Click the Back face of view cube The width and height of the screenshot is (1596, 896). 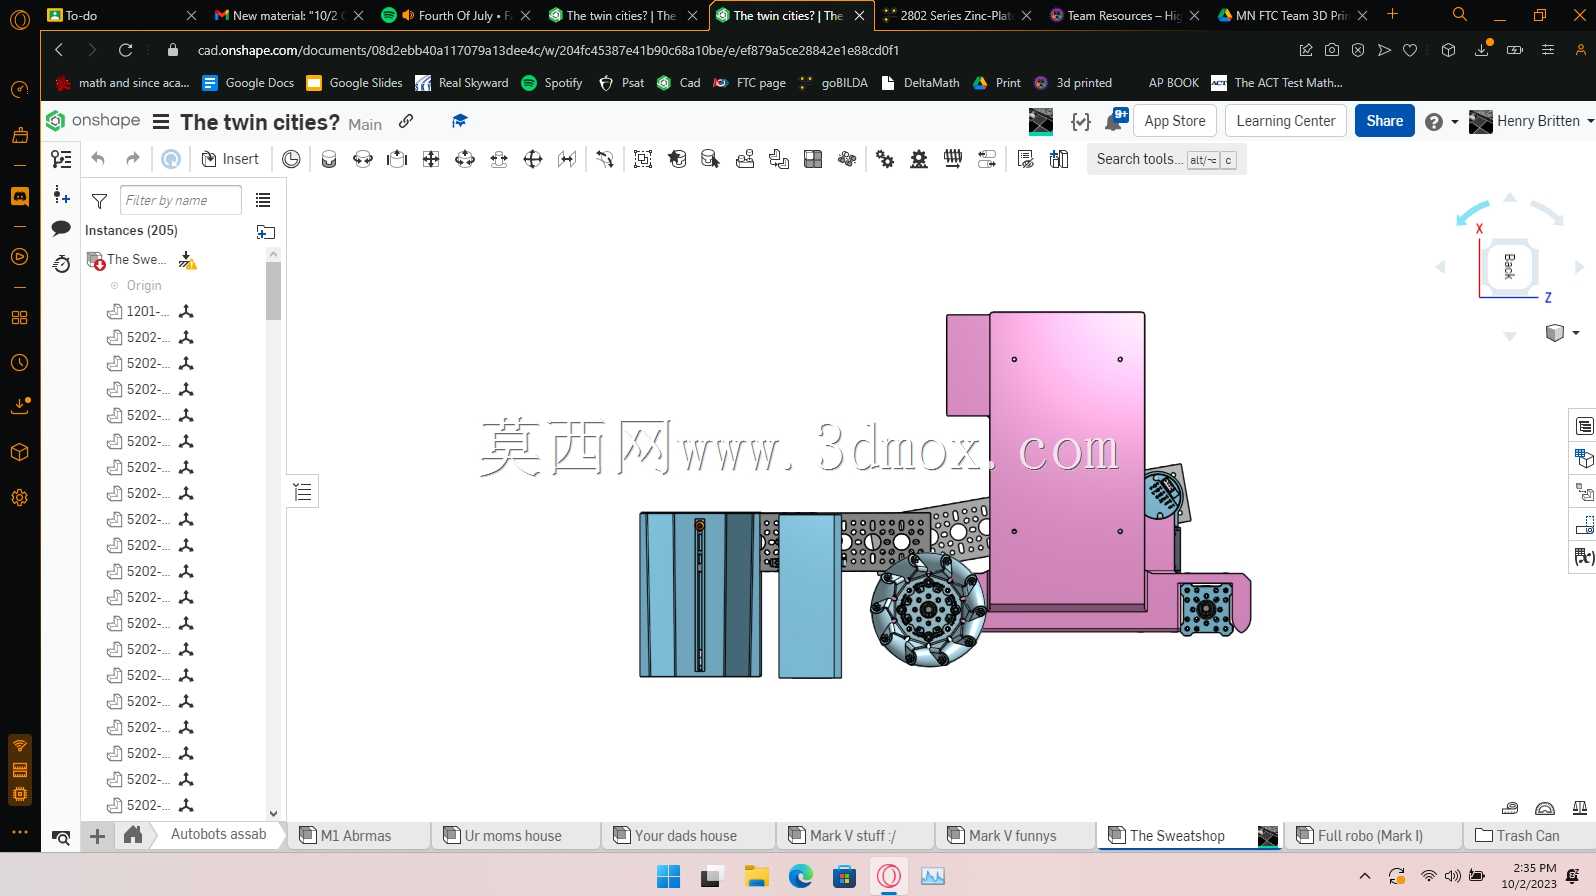[x=1509, y=266]
